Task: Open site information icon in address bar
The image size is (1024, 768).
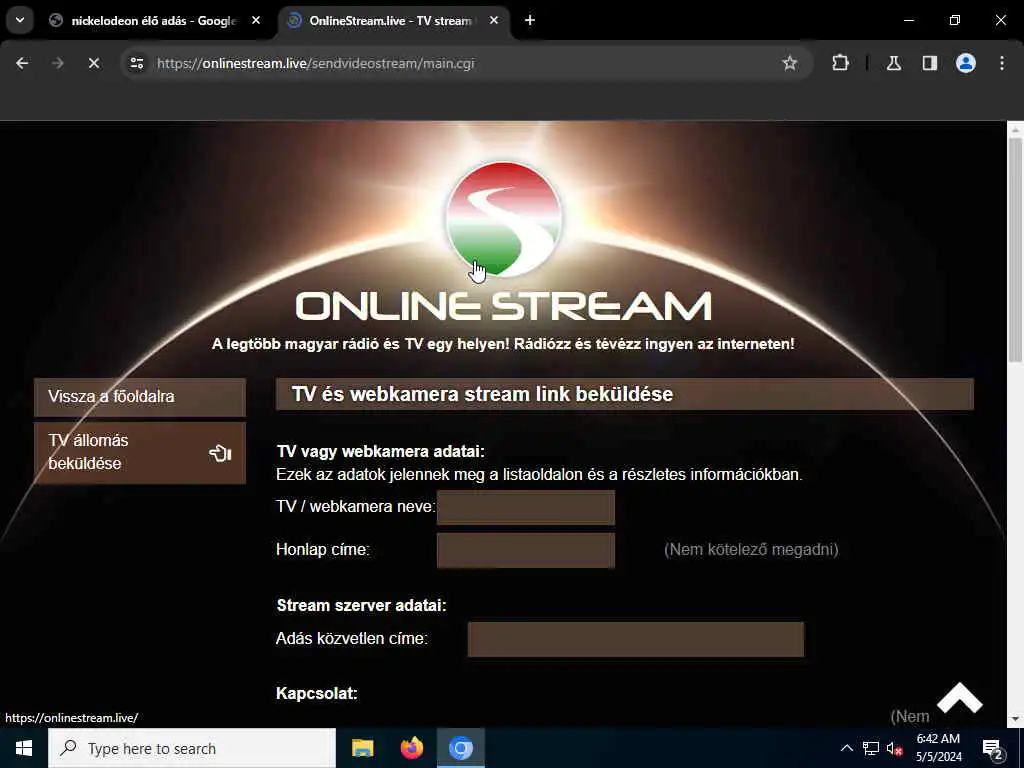Action: point(136,63)
